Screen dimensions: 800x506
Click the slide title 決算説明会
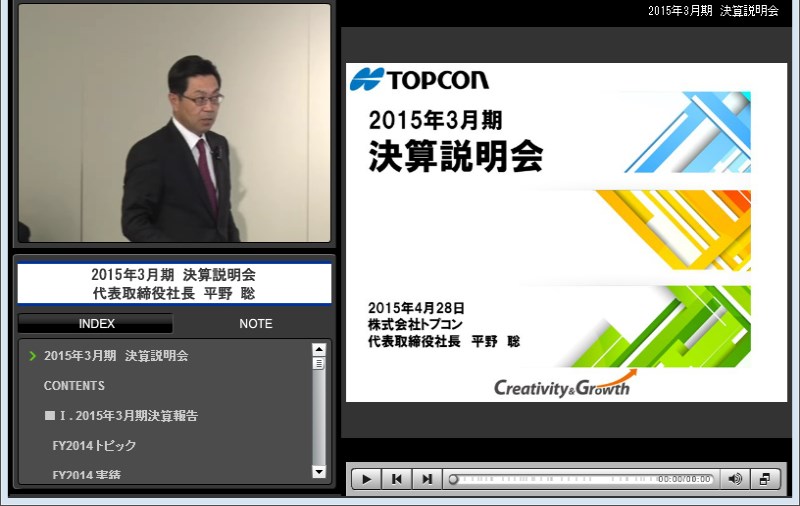pyautogui.click(x=456, y=156)
